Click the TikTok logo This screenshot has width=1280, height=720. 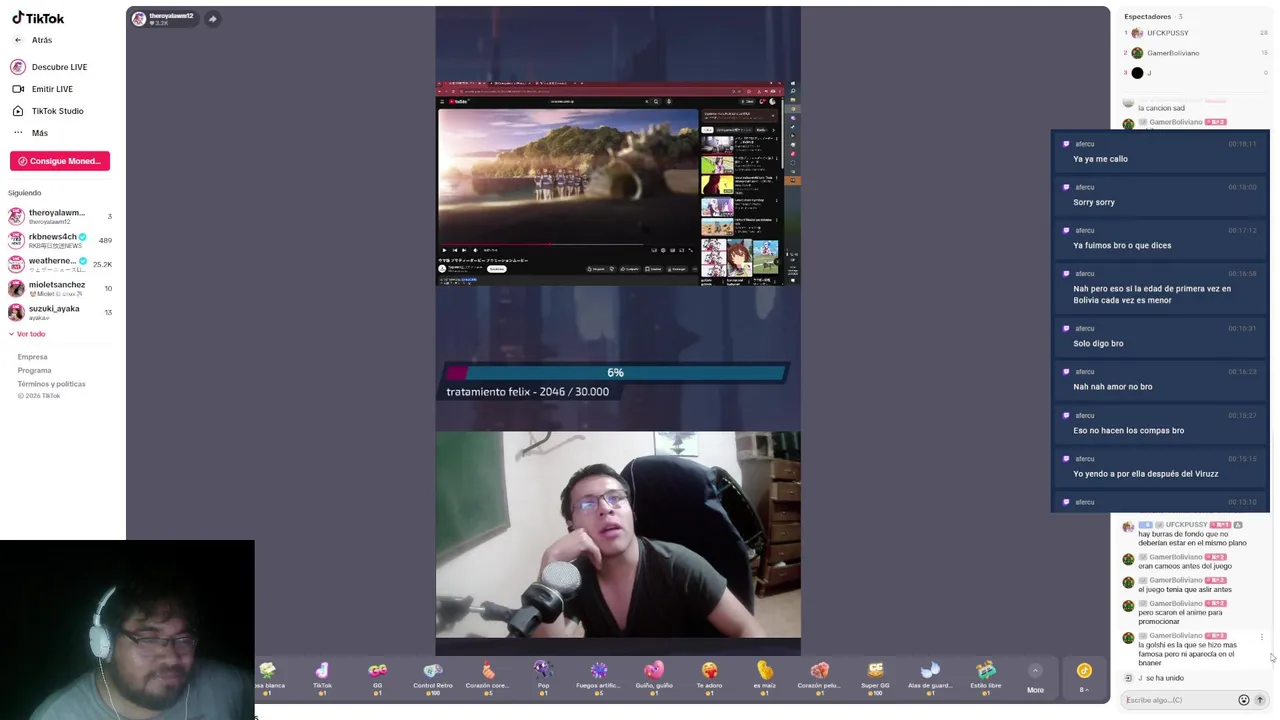38,18
